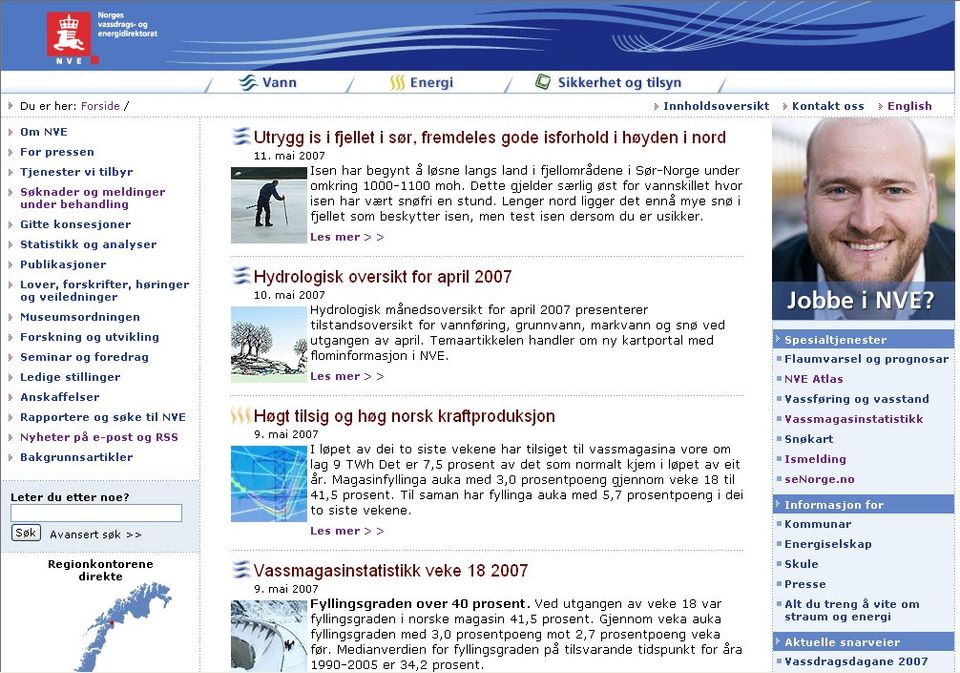Click the flame icon beside Energi
This screenshot has height=673, width=960.
398,82
